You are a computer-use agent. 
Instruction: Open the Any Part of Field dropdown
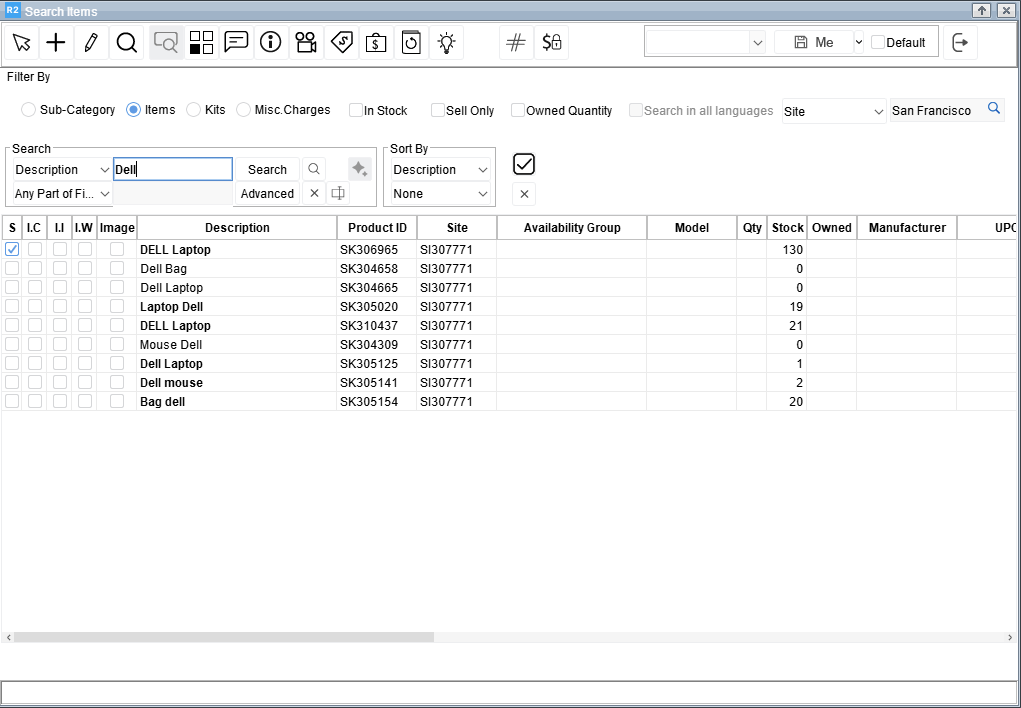click(x=62, y=194)
